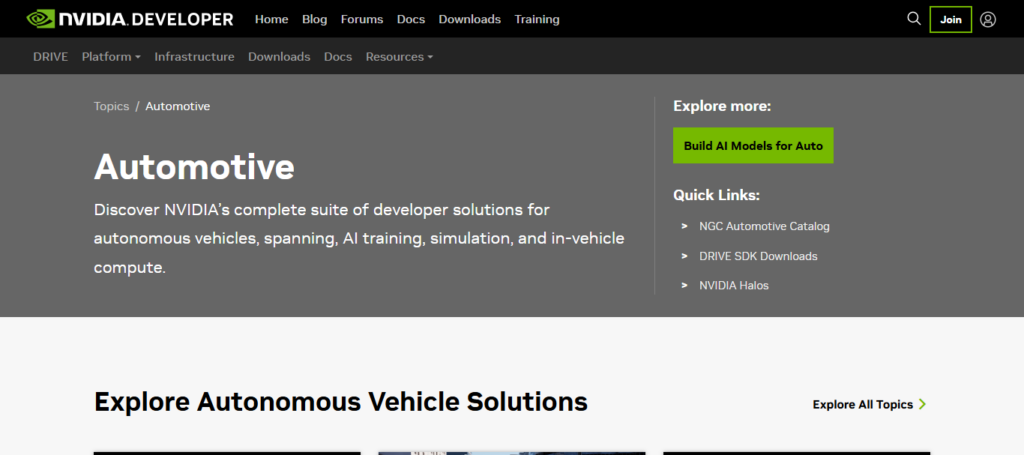Open the user account profile icon
Screen dimensions: 1024x455
click(x=988, y=19)
